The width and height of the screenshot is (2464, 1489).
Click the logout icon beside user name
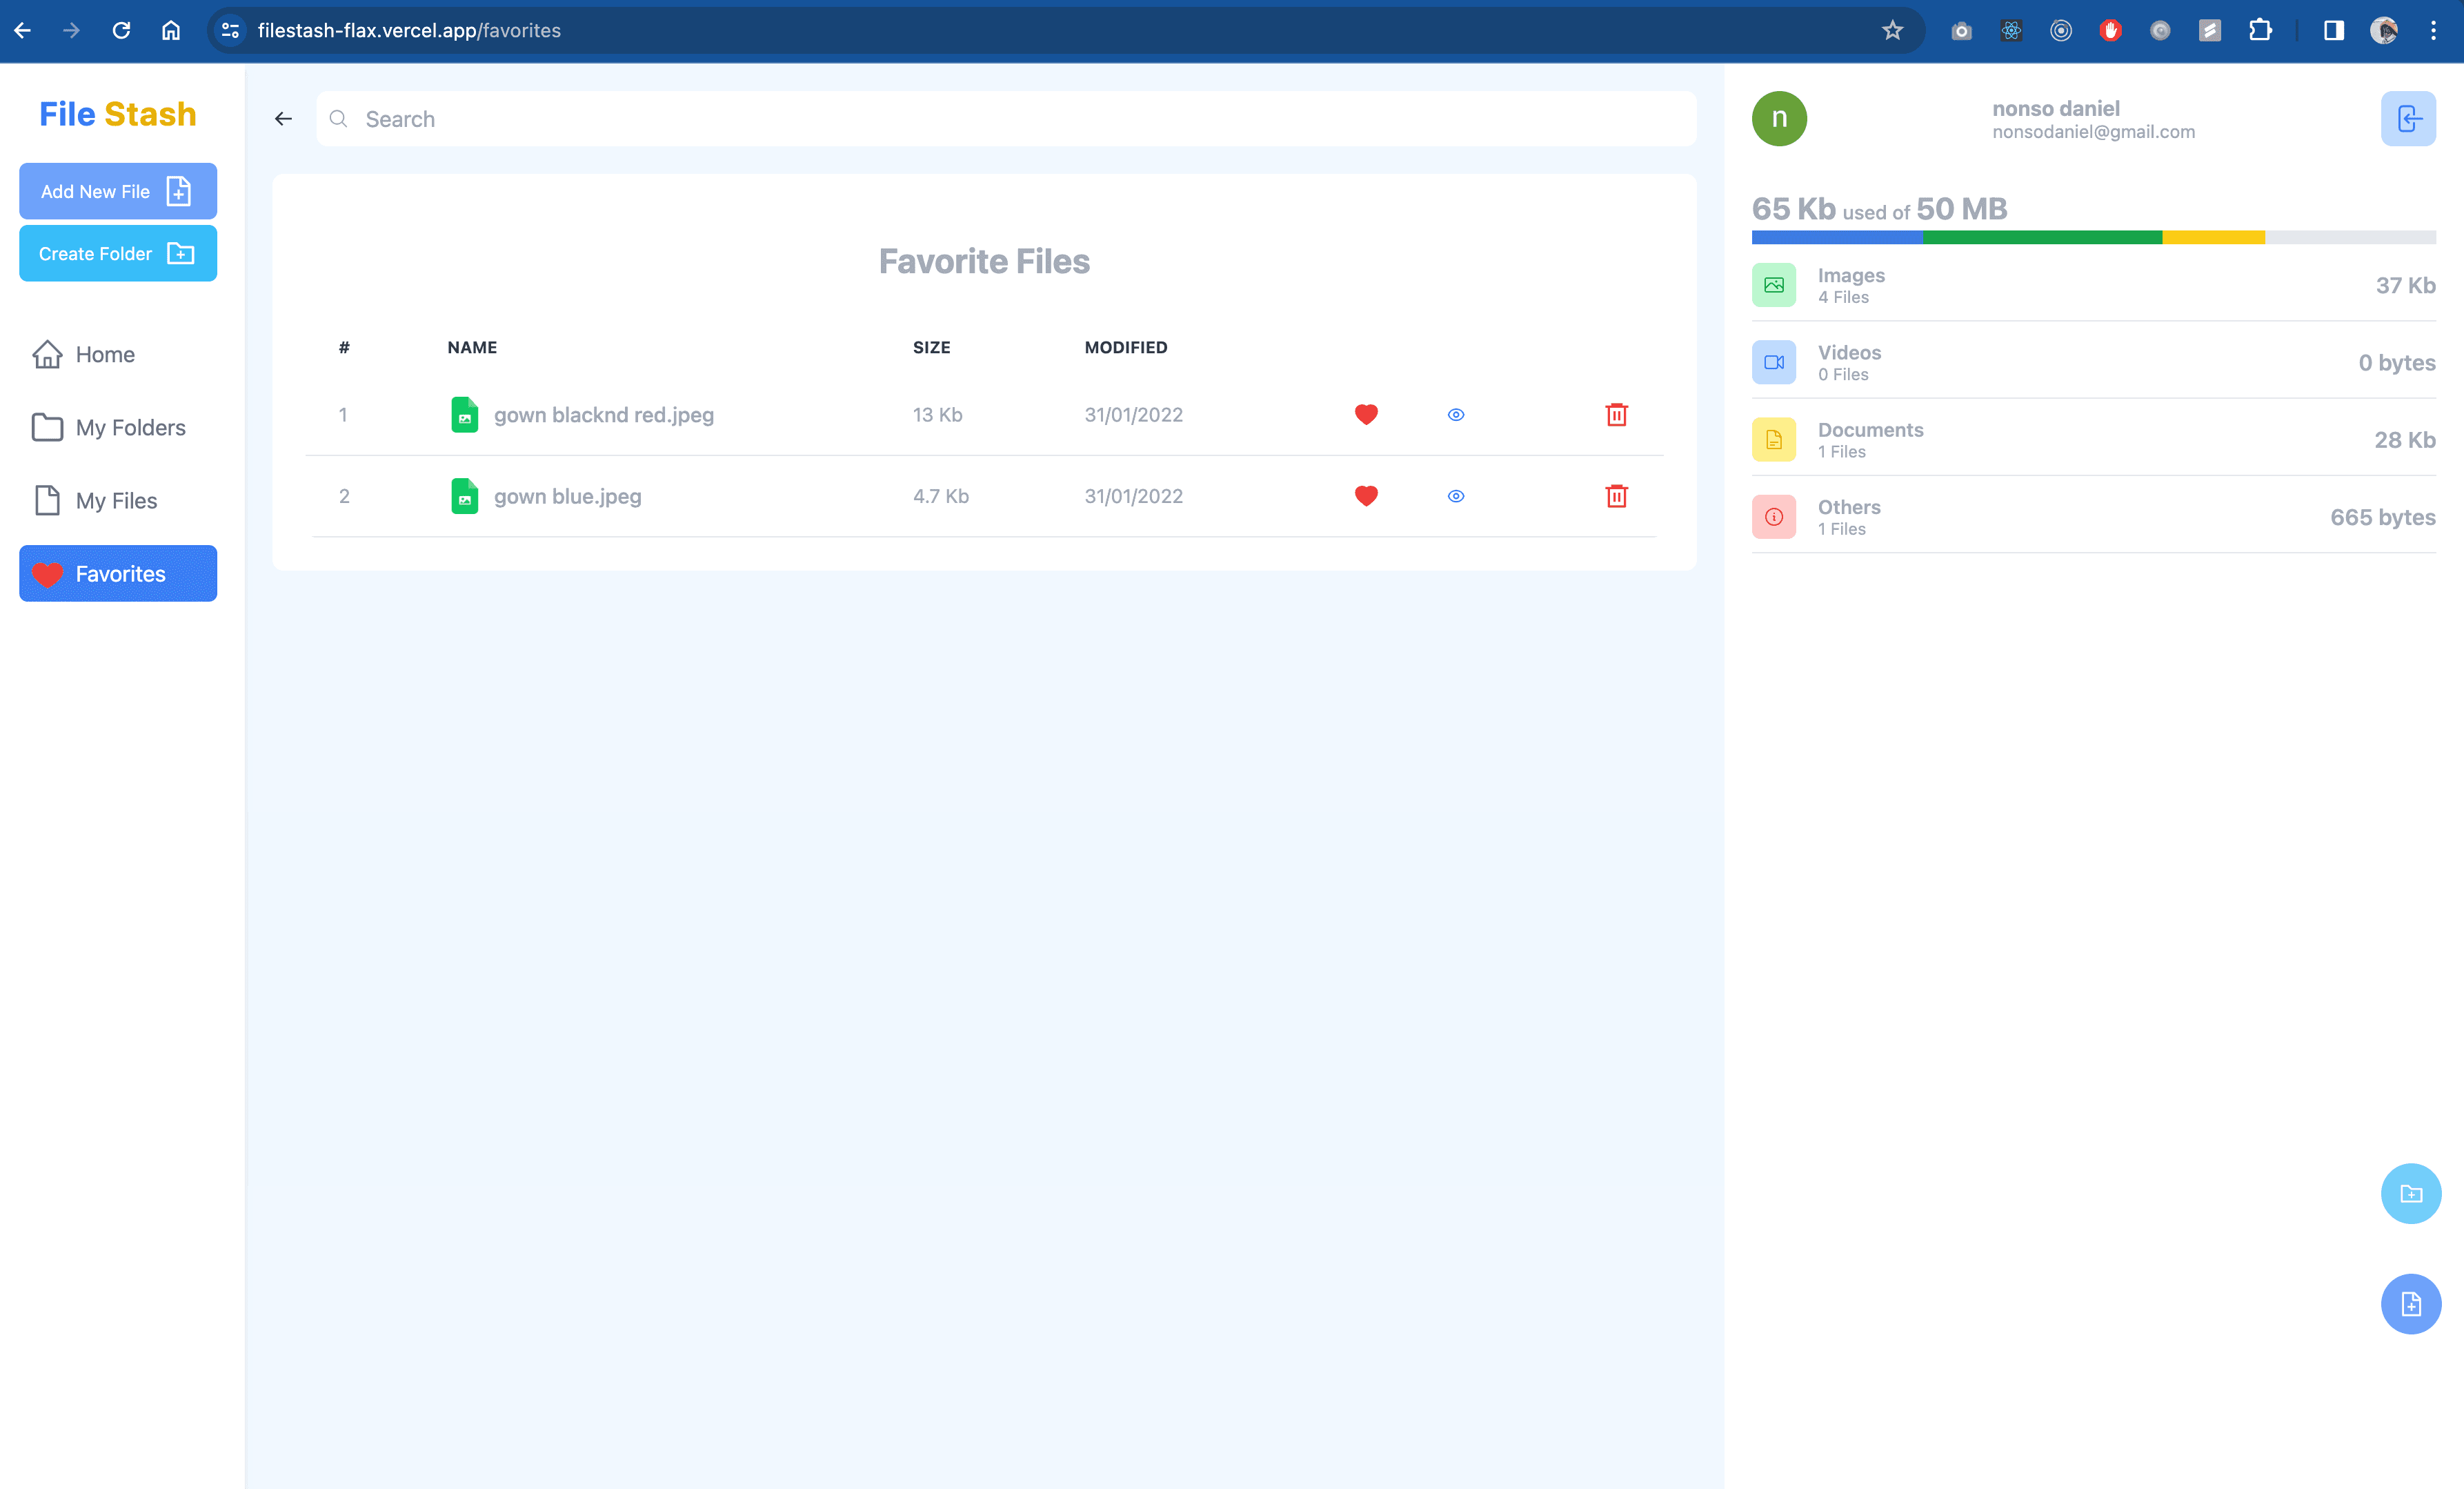coord(2407,119)
